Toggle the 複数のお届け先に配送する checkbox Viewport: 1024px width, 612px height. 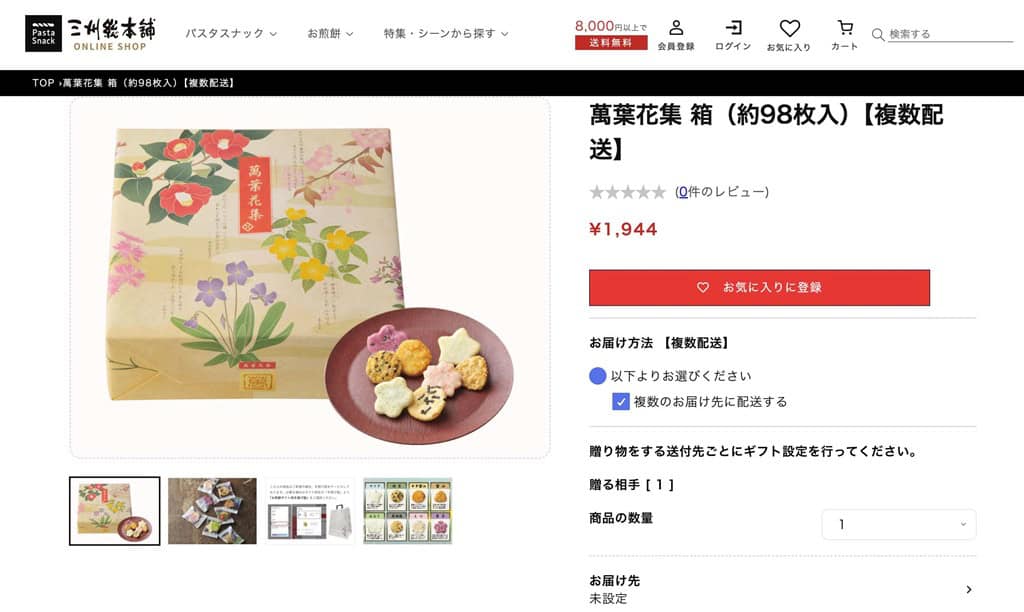pos(620,402)
